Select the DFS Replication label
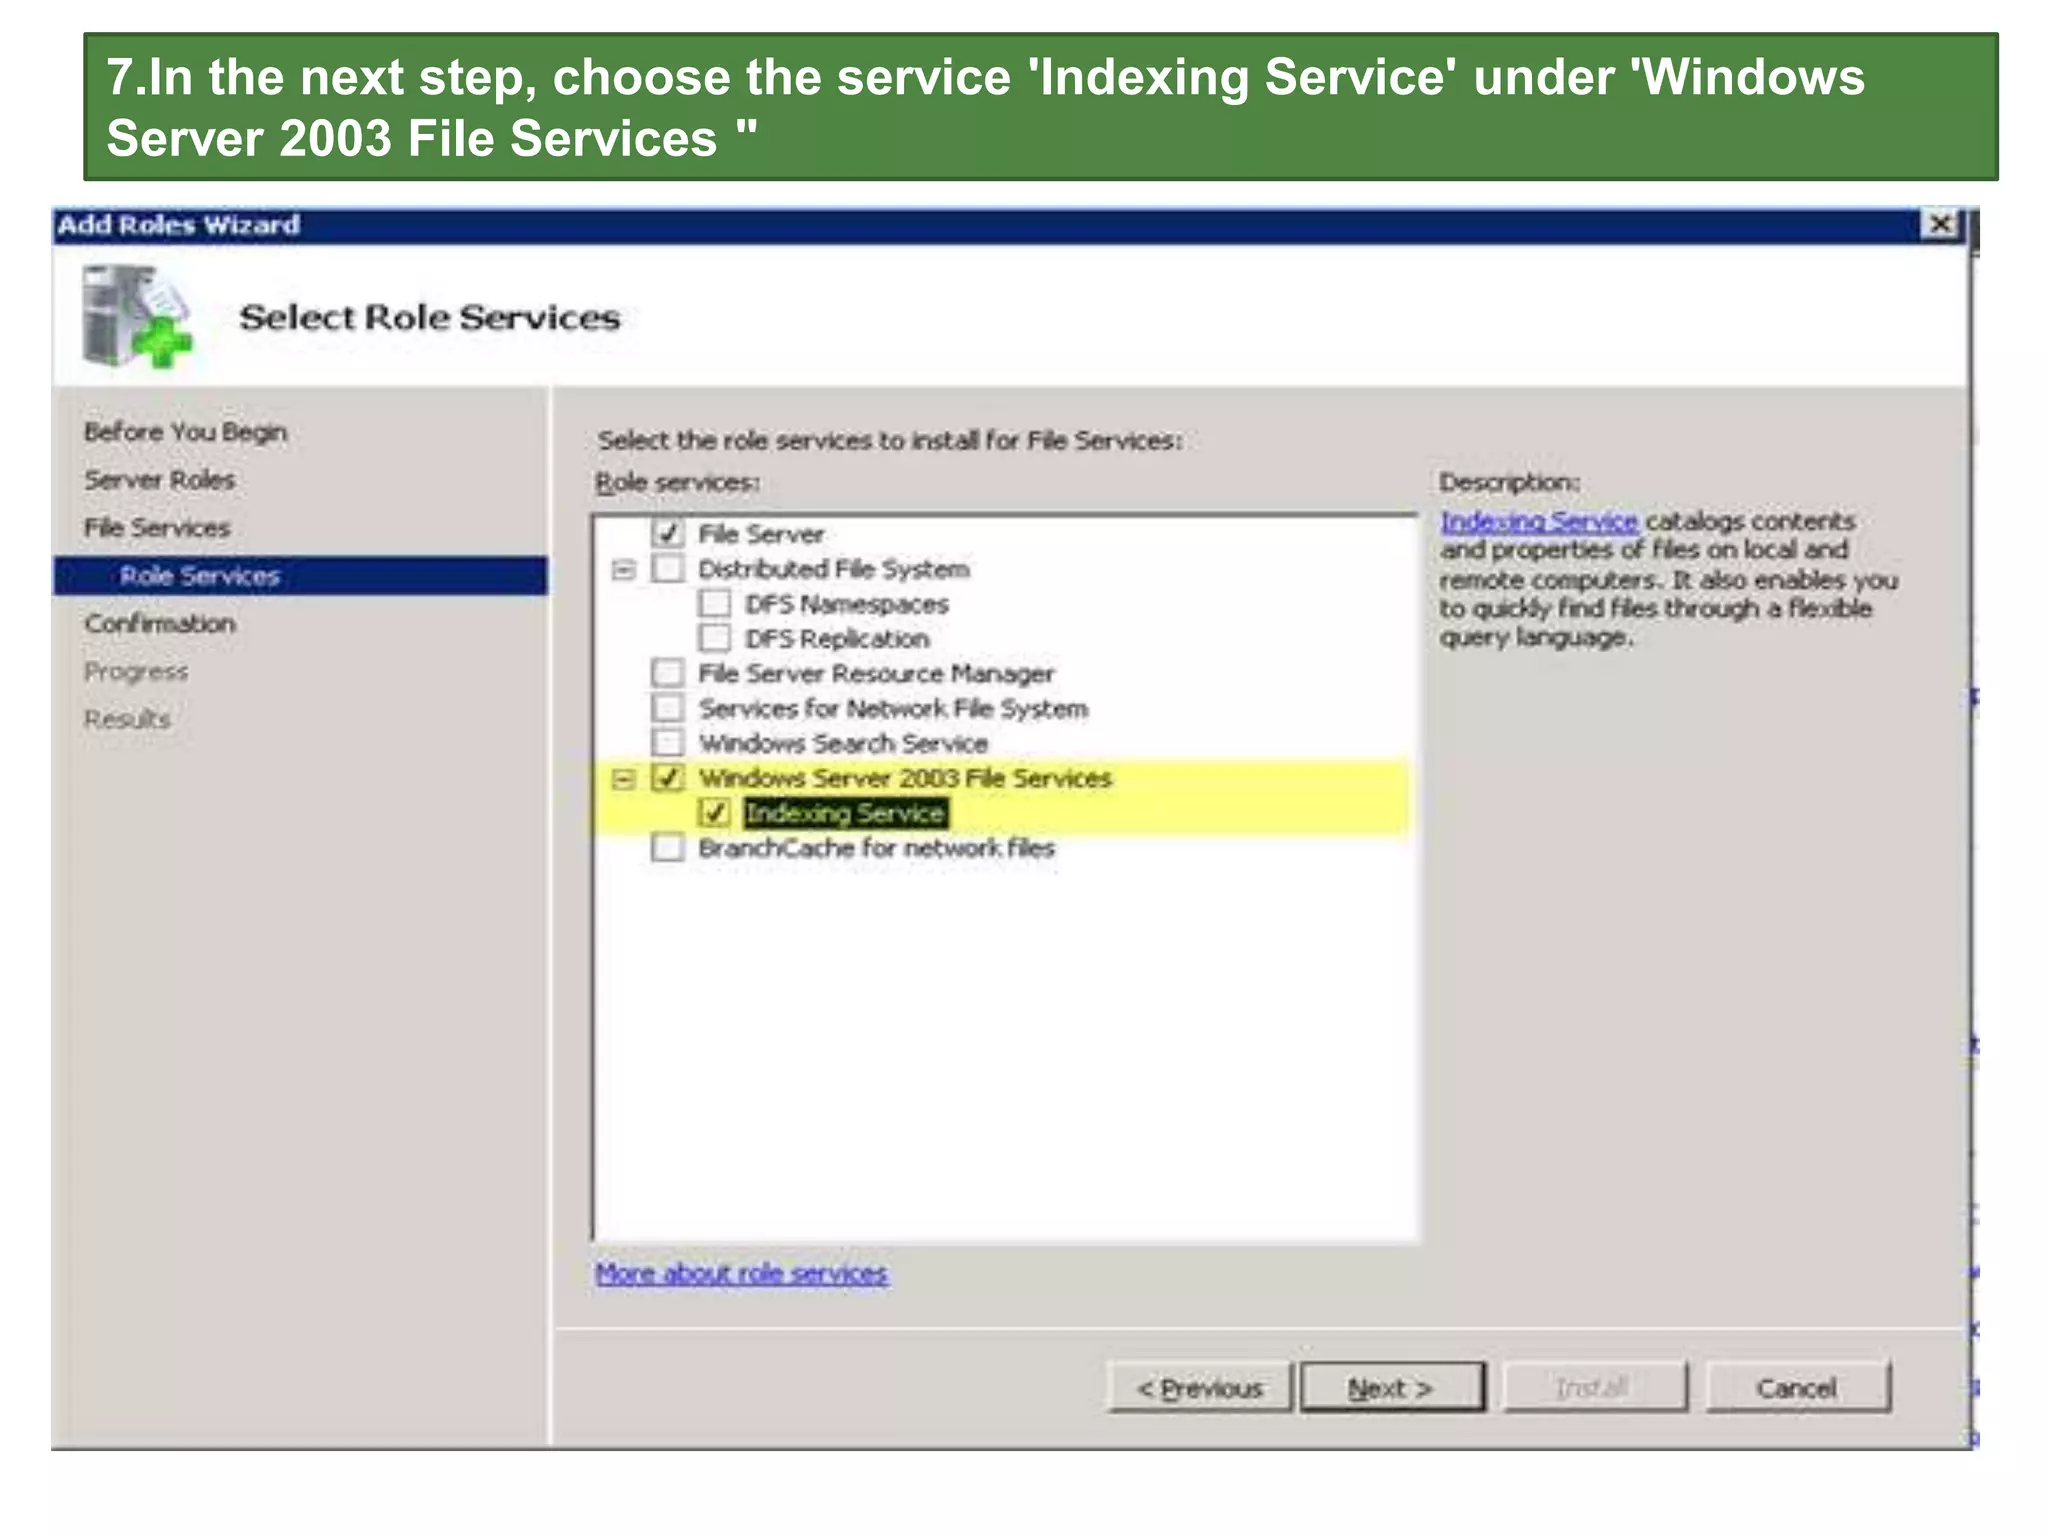The width and height of the screenshot is (2048, 1536). [837, 638]
